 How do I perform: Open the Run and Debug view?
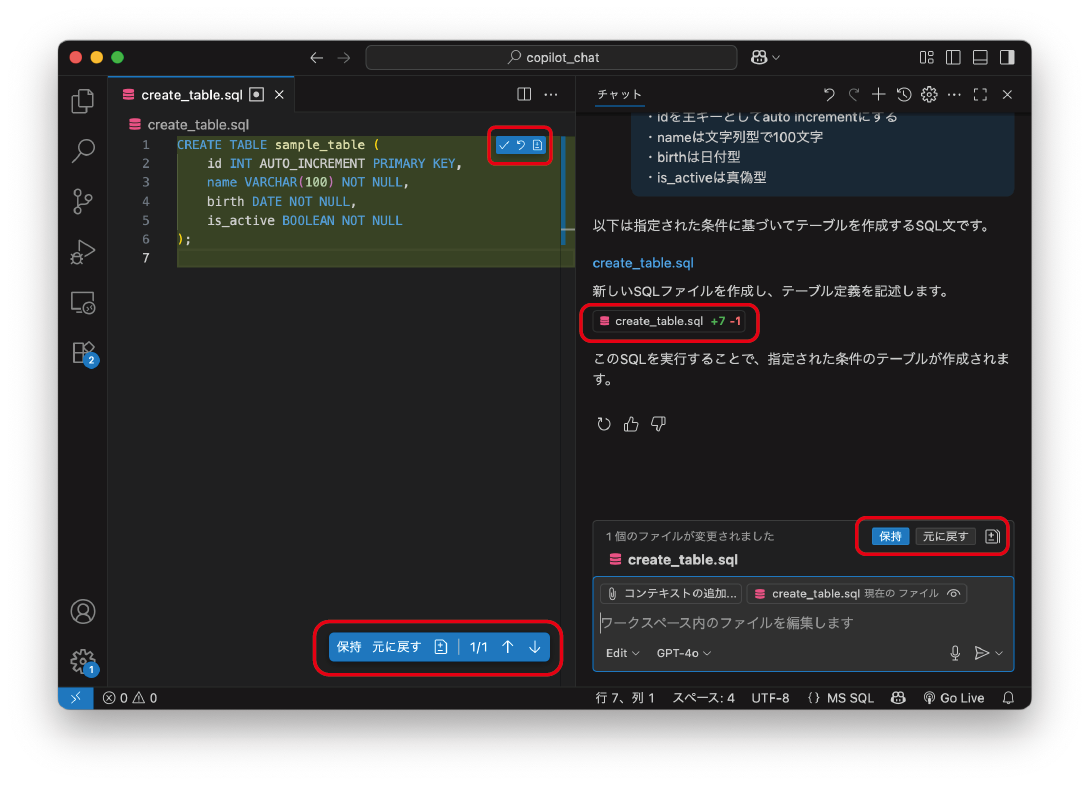click(x=83, y=252)
